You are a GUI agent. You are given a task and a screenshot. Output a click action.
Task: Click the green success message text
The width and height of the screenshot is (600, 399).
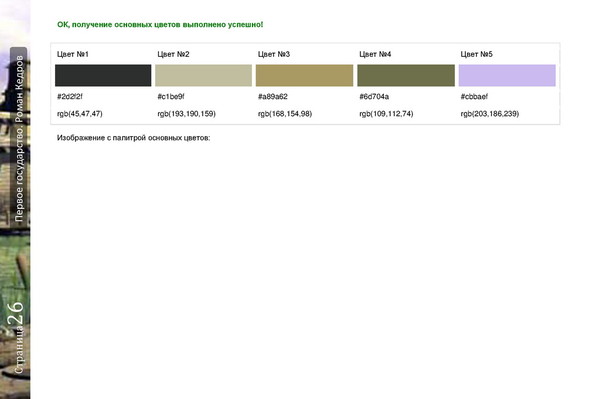160,24
